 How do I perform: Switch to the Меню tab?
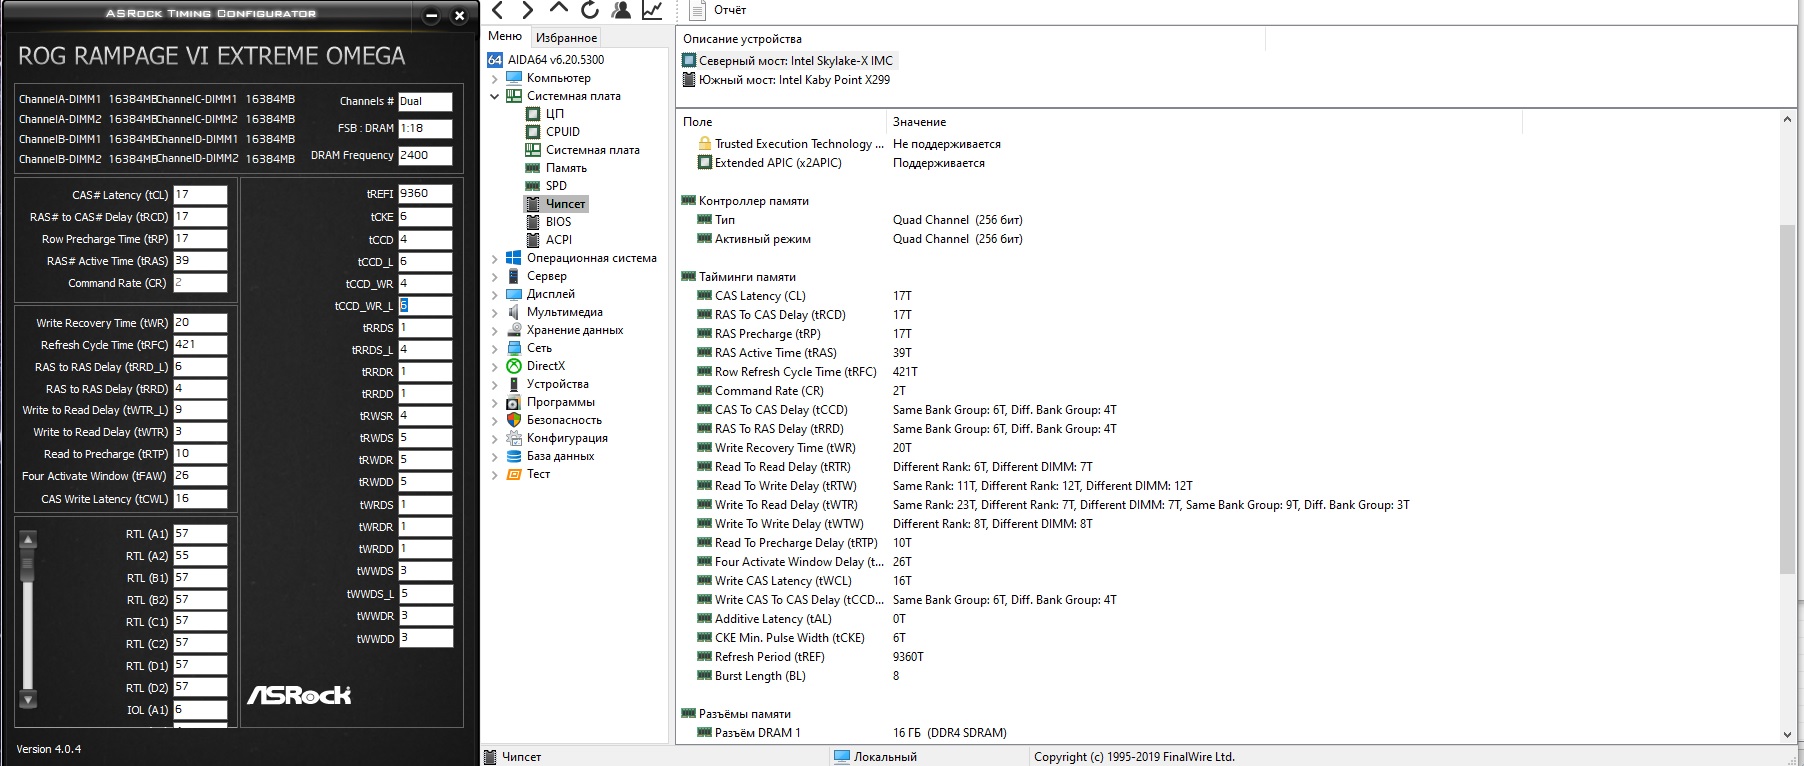(505, 36)
